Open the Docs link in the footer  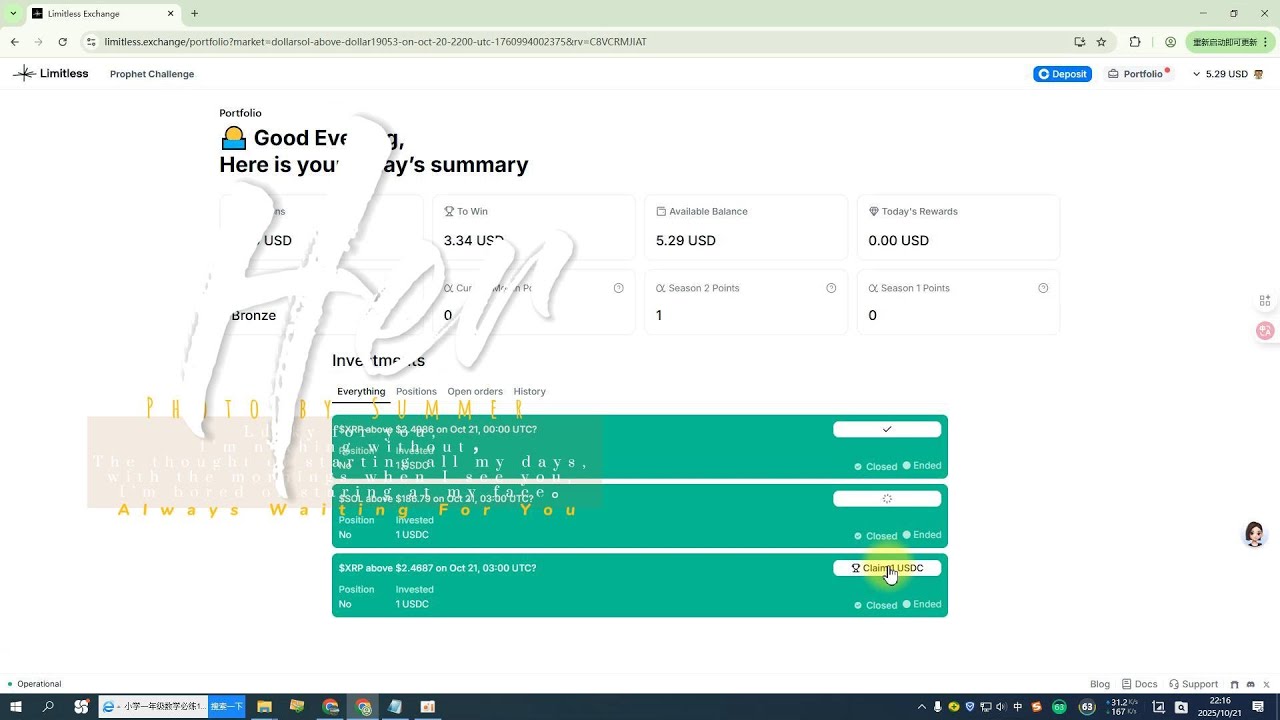click(x=1140, y=684)
